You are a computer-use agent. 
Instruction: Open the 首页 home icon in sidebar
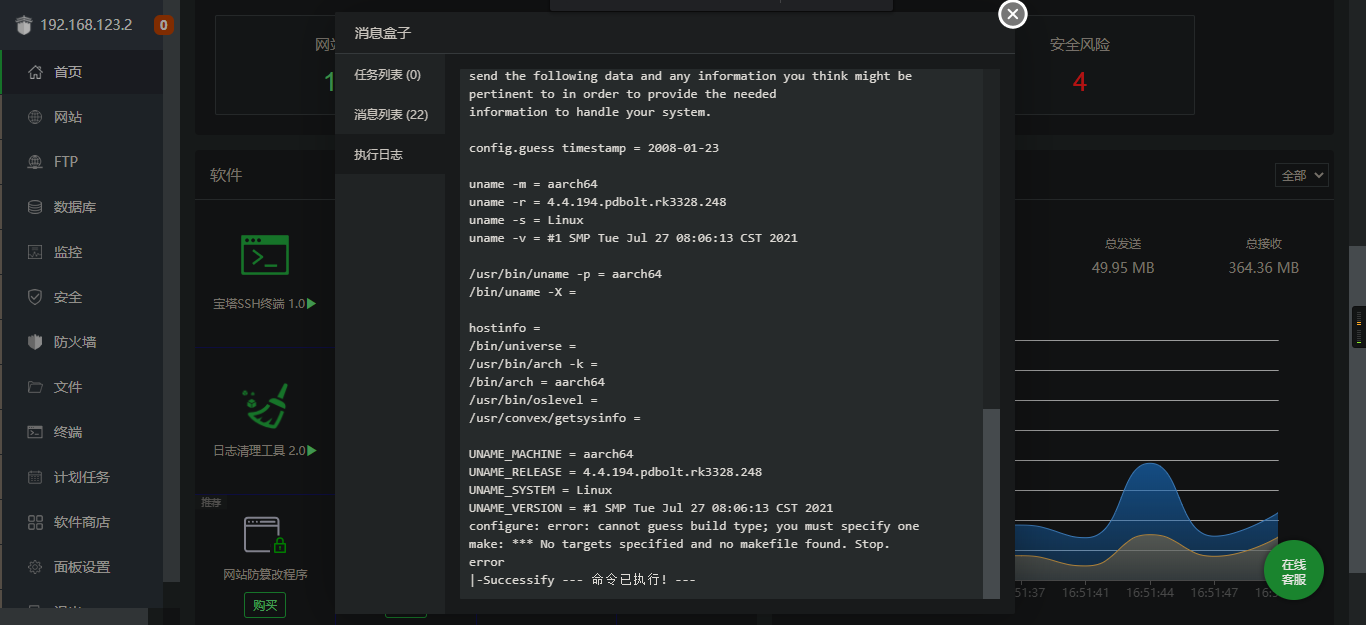tap(35, 72)
